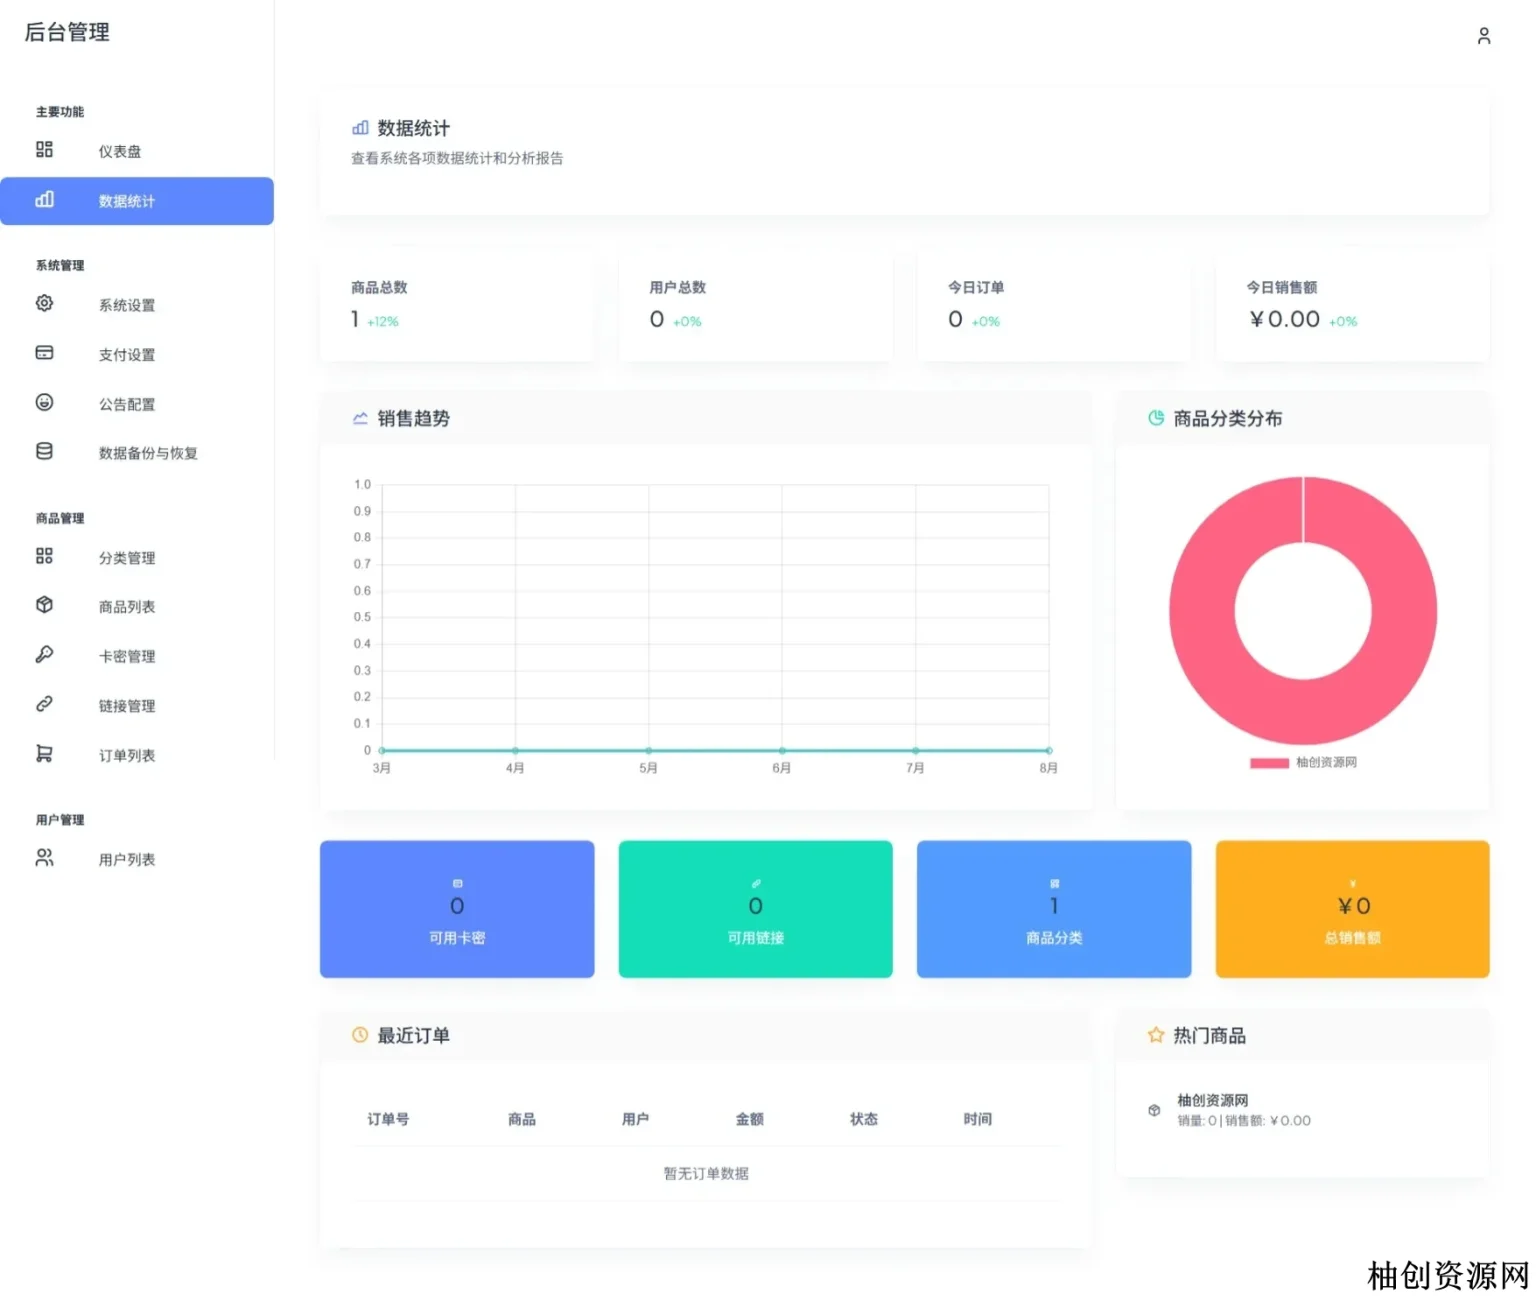Open the 数据统计 menu item
Viewport: 1536px width, 1301px height.
click(137, 201)
